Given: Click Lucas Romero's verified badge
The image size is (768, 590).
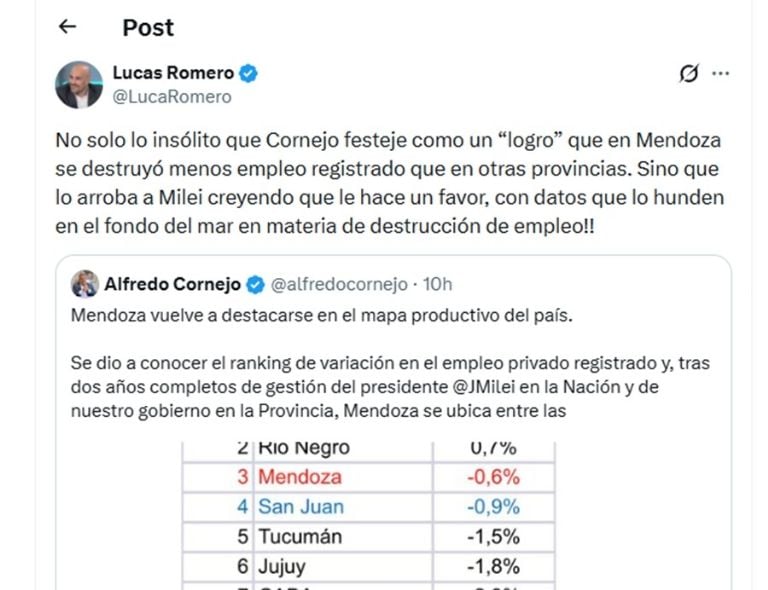Looking at the screenshot, I should point(248,73).
